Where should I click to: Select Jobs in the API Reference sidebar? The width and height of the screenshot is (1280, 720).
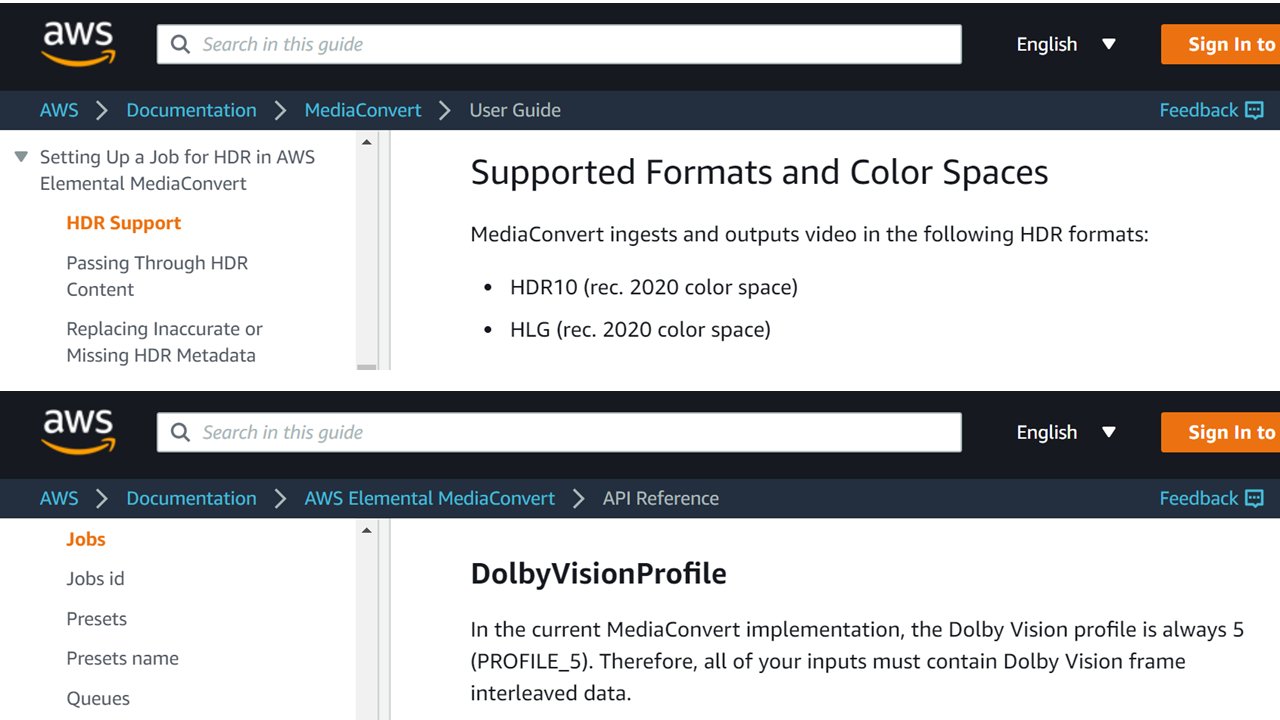(x=86, y=539)
